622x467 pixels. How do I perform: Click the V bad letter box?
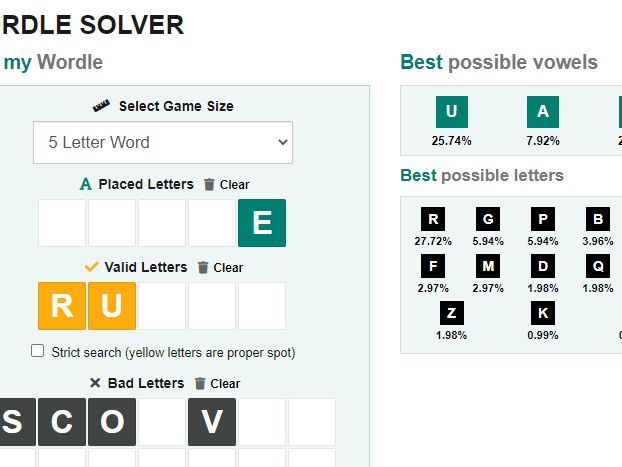212,422
